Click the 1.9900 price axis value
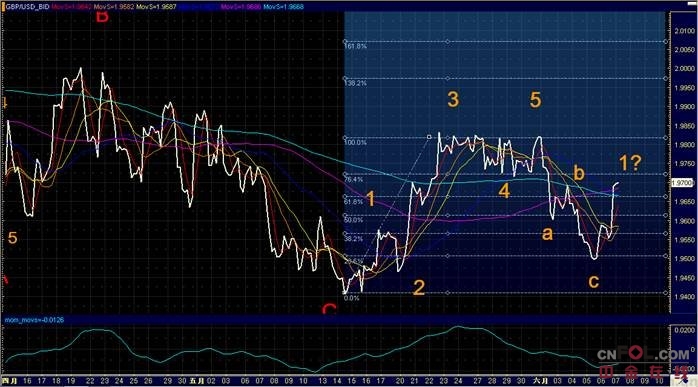This screenshot has height=387, width=698. point(684,107)
